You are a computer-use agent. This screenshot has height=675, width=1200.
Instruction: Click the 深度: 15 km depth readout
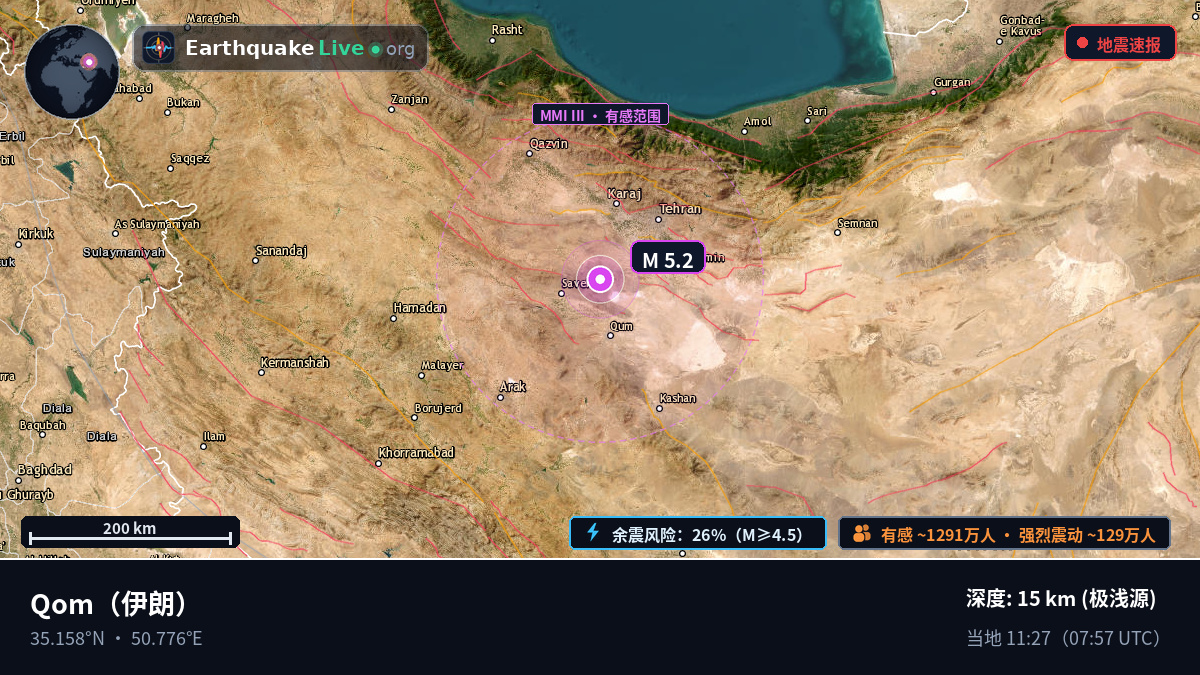tap(1061, 599)
